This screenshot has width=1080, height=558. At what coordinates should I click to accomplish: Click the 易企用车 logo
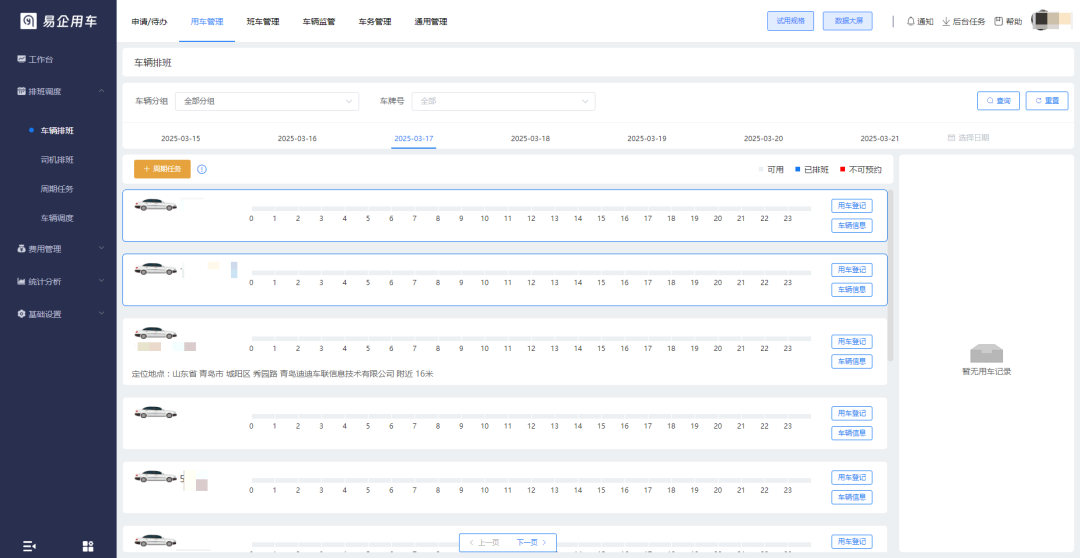click(x=58, y=21)
